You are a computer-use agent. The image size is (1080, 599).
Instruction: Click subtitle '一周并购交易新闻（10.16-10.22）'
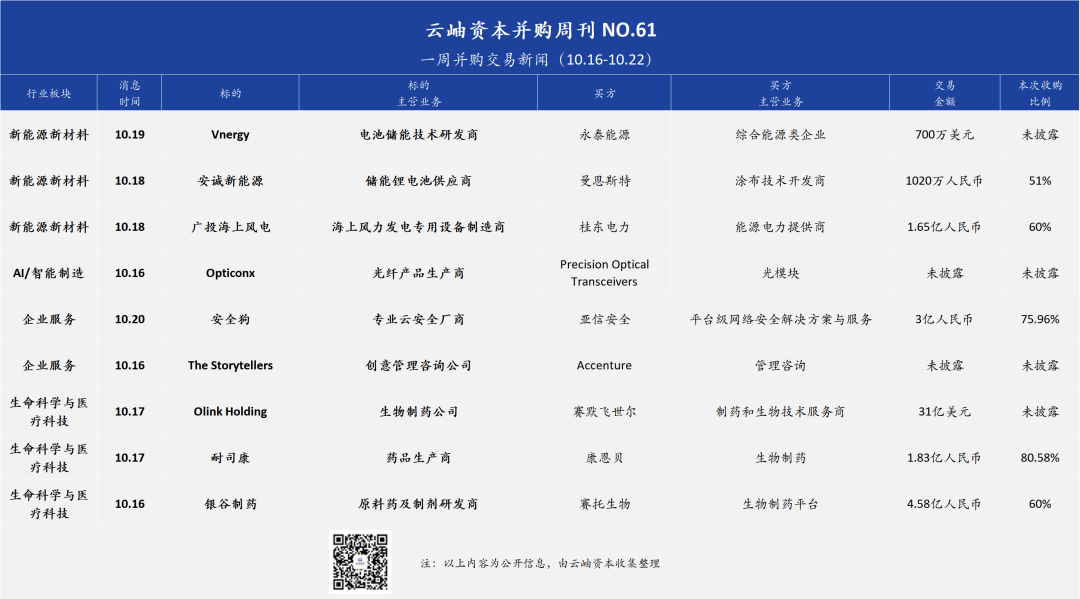[537, 60]
